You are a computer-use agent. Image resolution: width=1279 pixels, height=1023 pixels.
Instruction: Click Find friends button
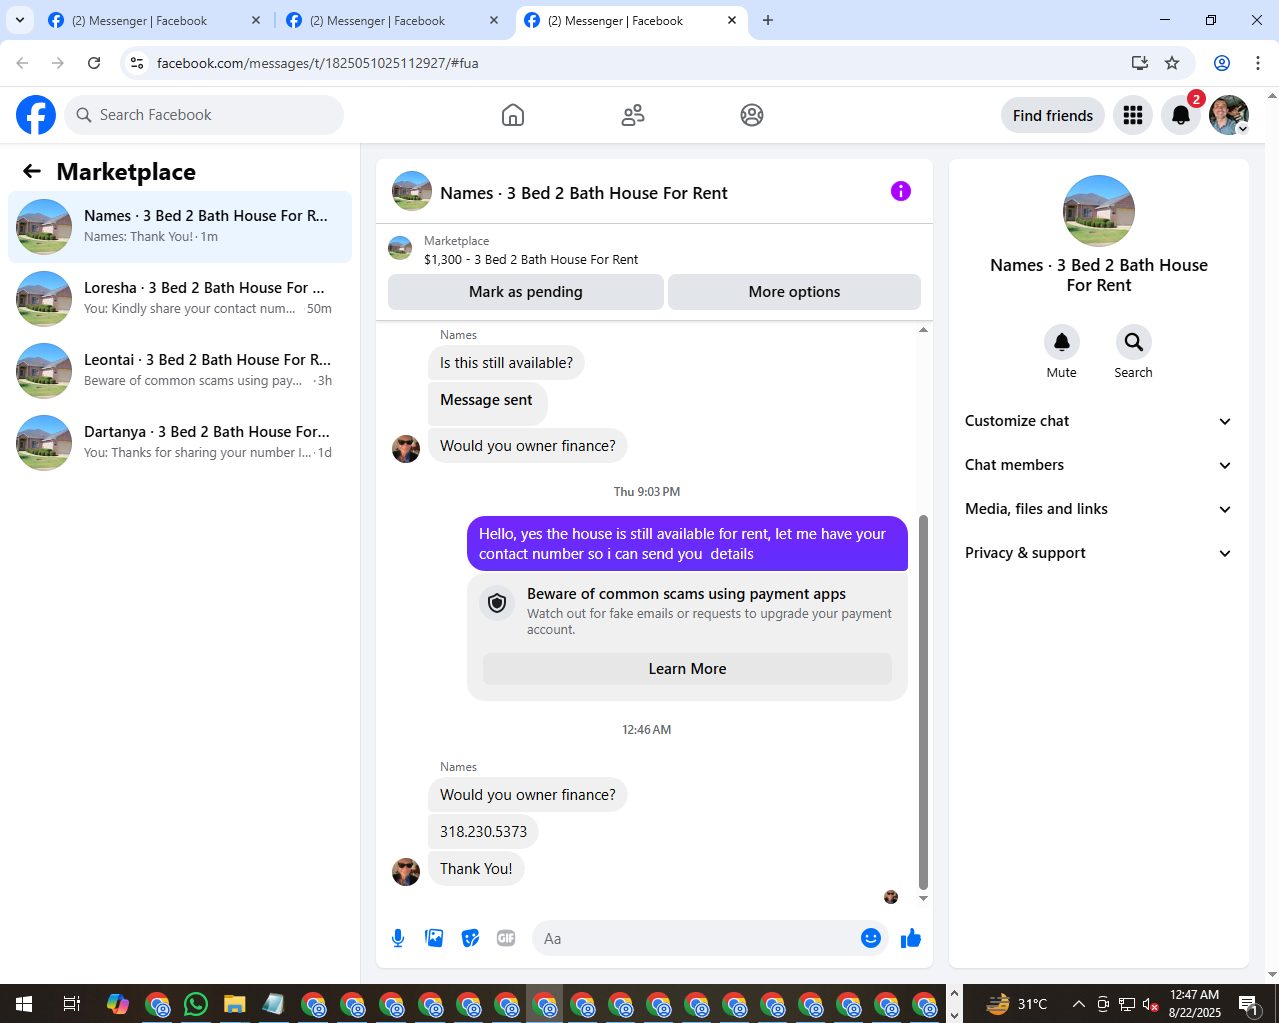pyautogui.click(x=1053, y=115)
